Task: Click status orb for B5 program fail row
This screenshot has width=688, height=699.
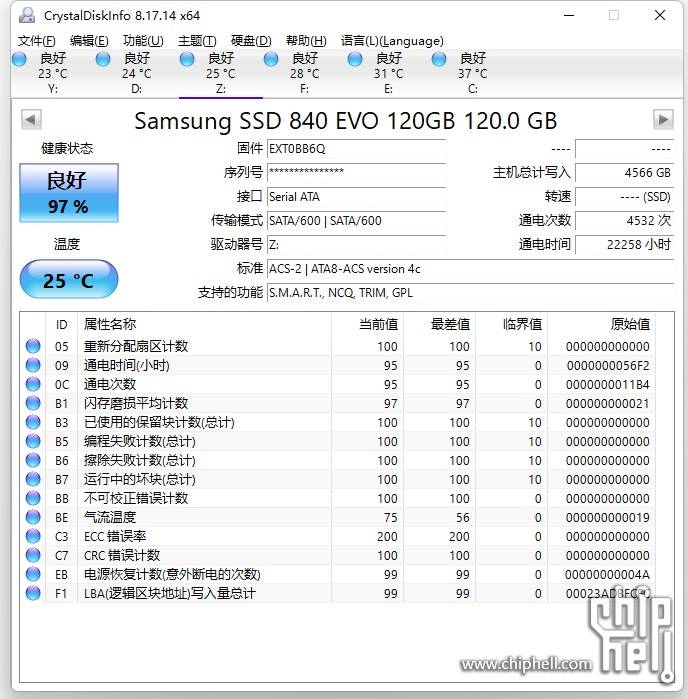Action: pyautogui.click(x=33, y=441)
